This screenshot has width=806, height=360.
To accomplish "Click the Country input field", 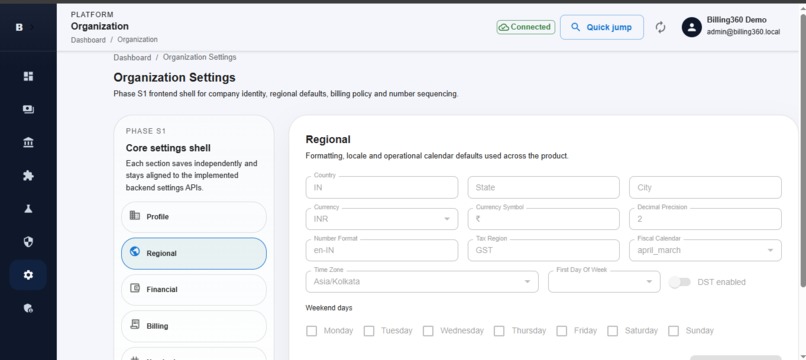I will [382, 187].
